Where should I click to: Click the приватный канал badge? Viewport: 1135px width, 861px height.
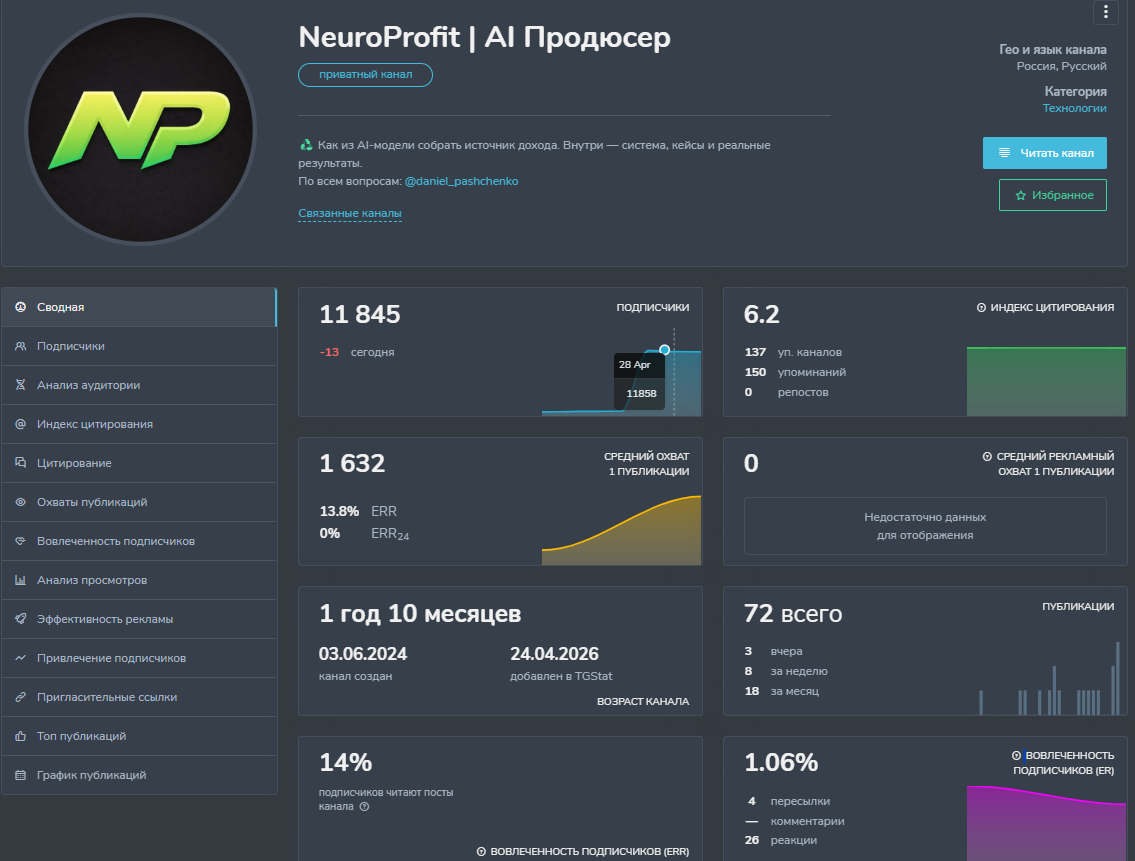[366, 75]
